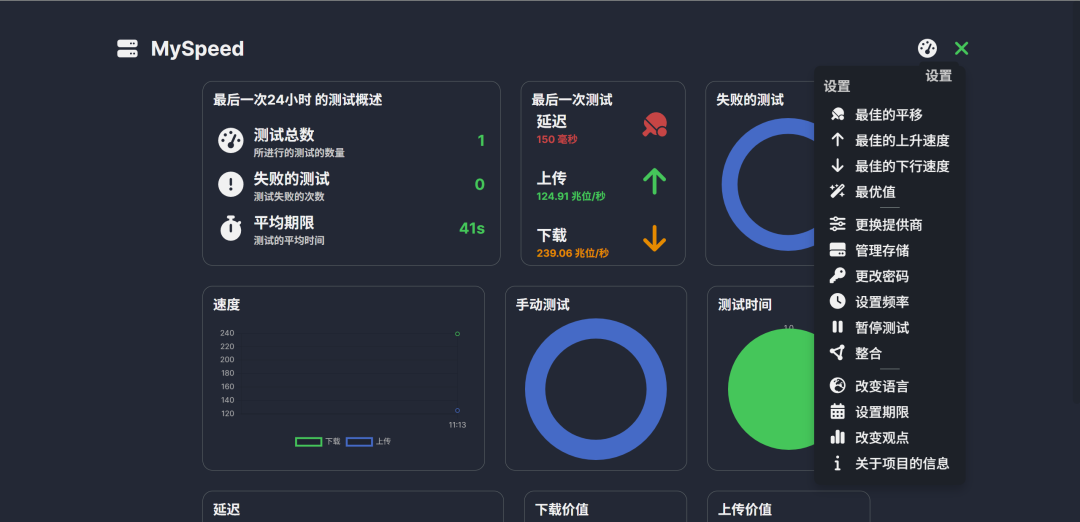Click the green upload arrow icon

654,182
